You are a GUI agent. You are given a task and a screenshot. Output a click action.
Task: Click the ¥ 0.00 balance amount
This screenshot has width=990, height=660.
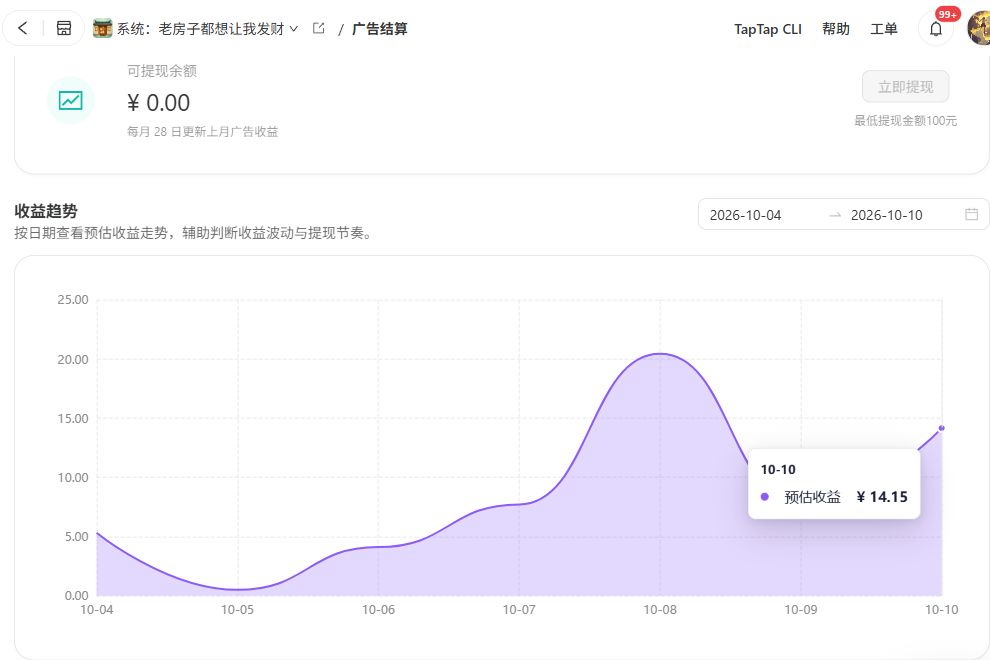click(158, 103)
